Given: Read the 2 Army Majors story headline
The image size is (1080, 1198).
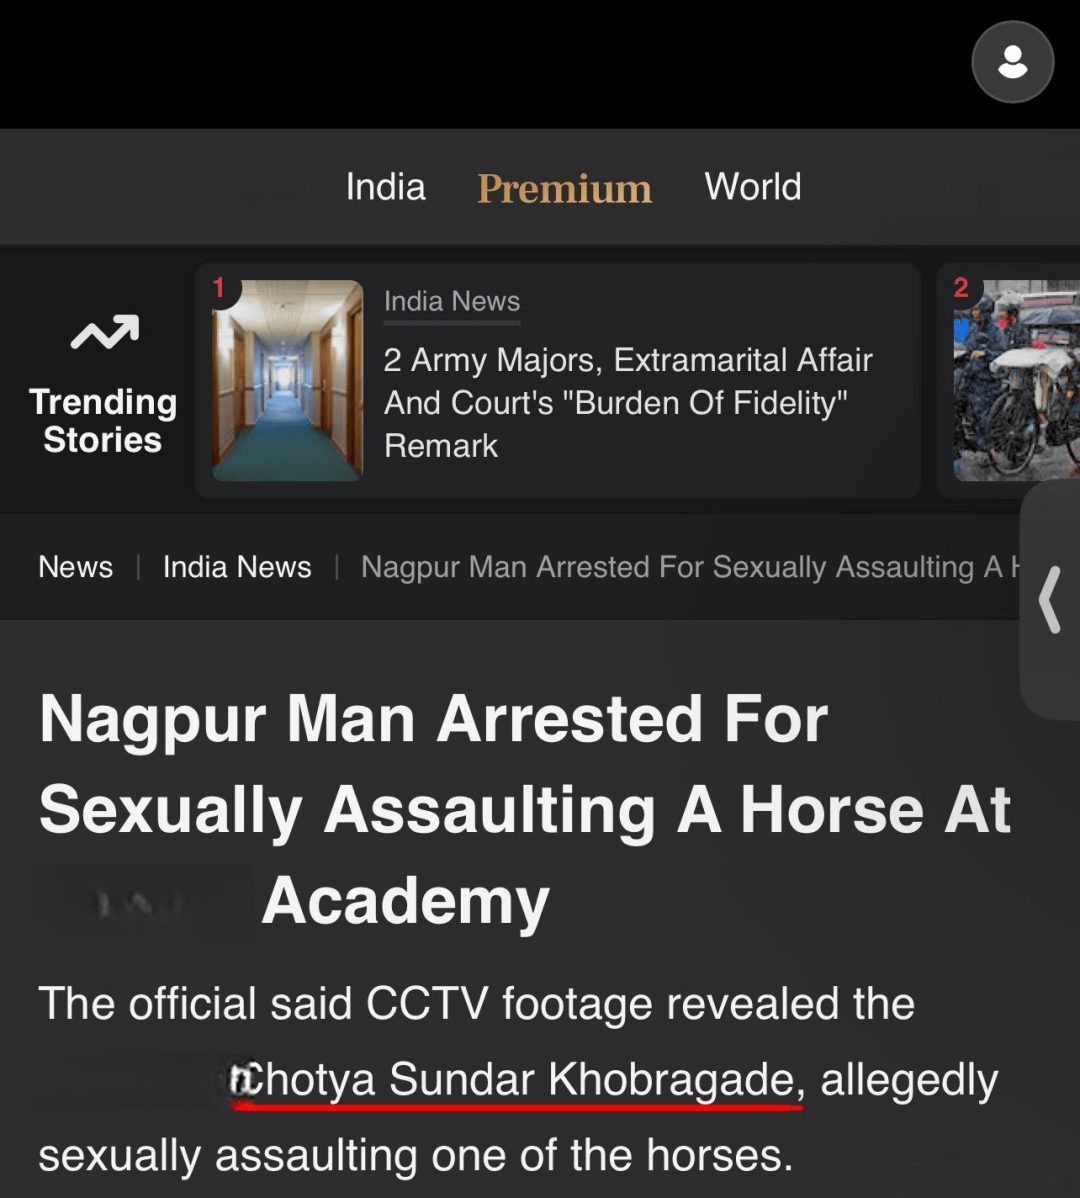Looking at the screenshot, I should pyautogui.click(x=628, y=403).
